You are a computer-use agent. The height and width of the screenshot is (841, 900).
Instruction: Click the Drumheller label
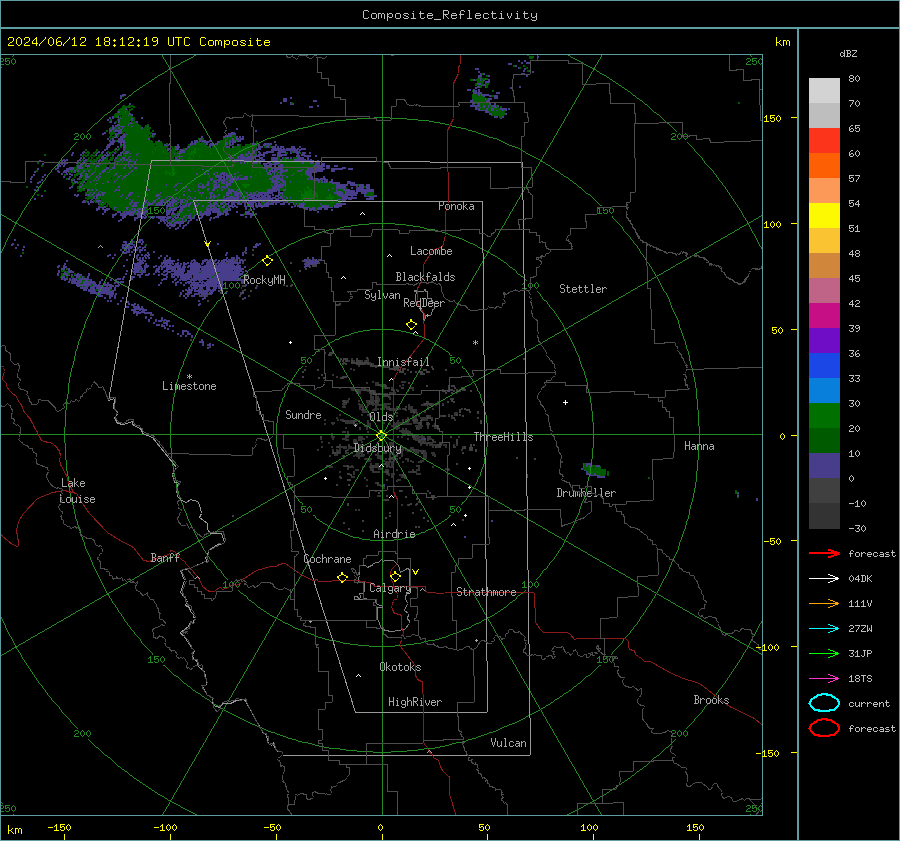click(x=586, y=493)
